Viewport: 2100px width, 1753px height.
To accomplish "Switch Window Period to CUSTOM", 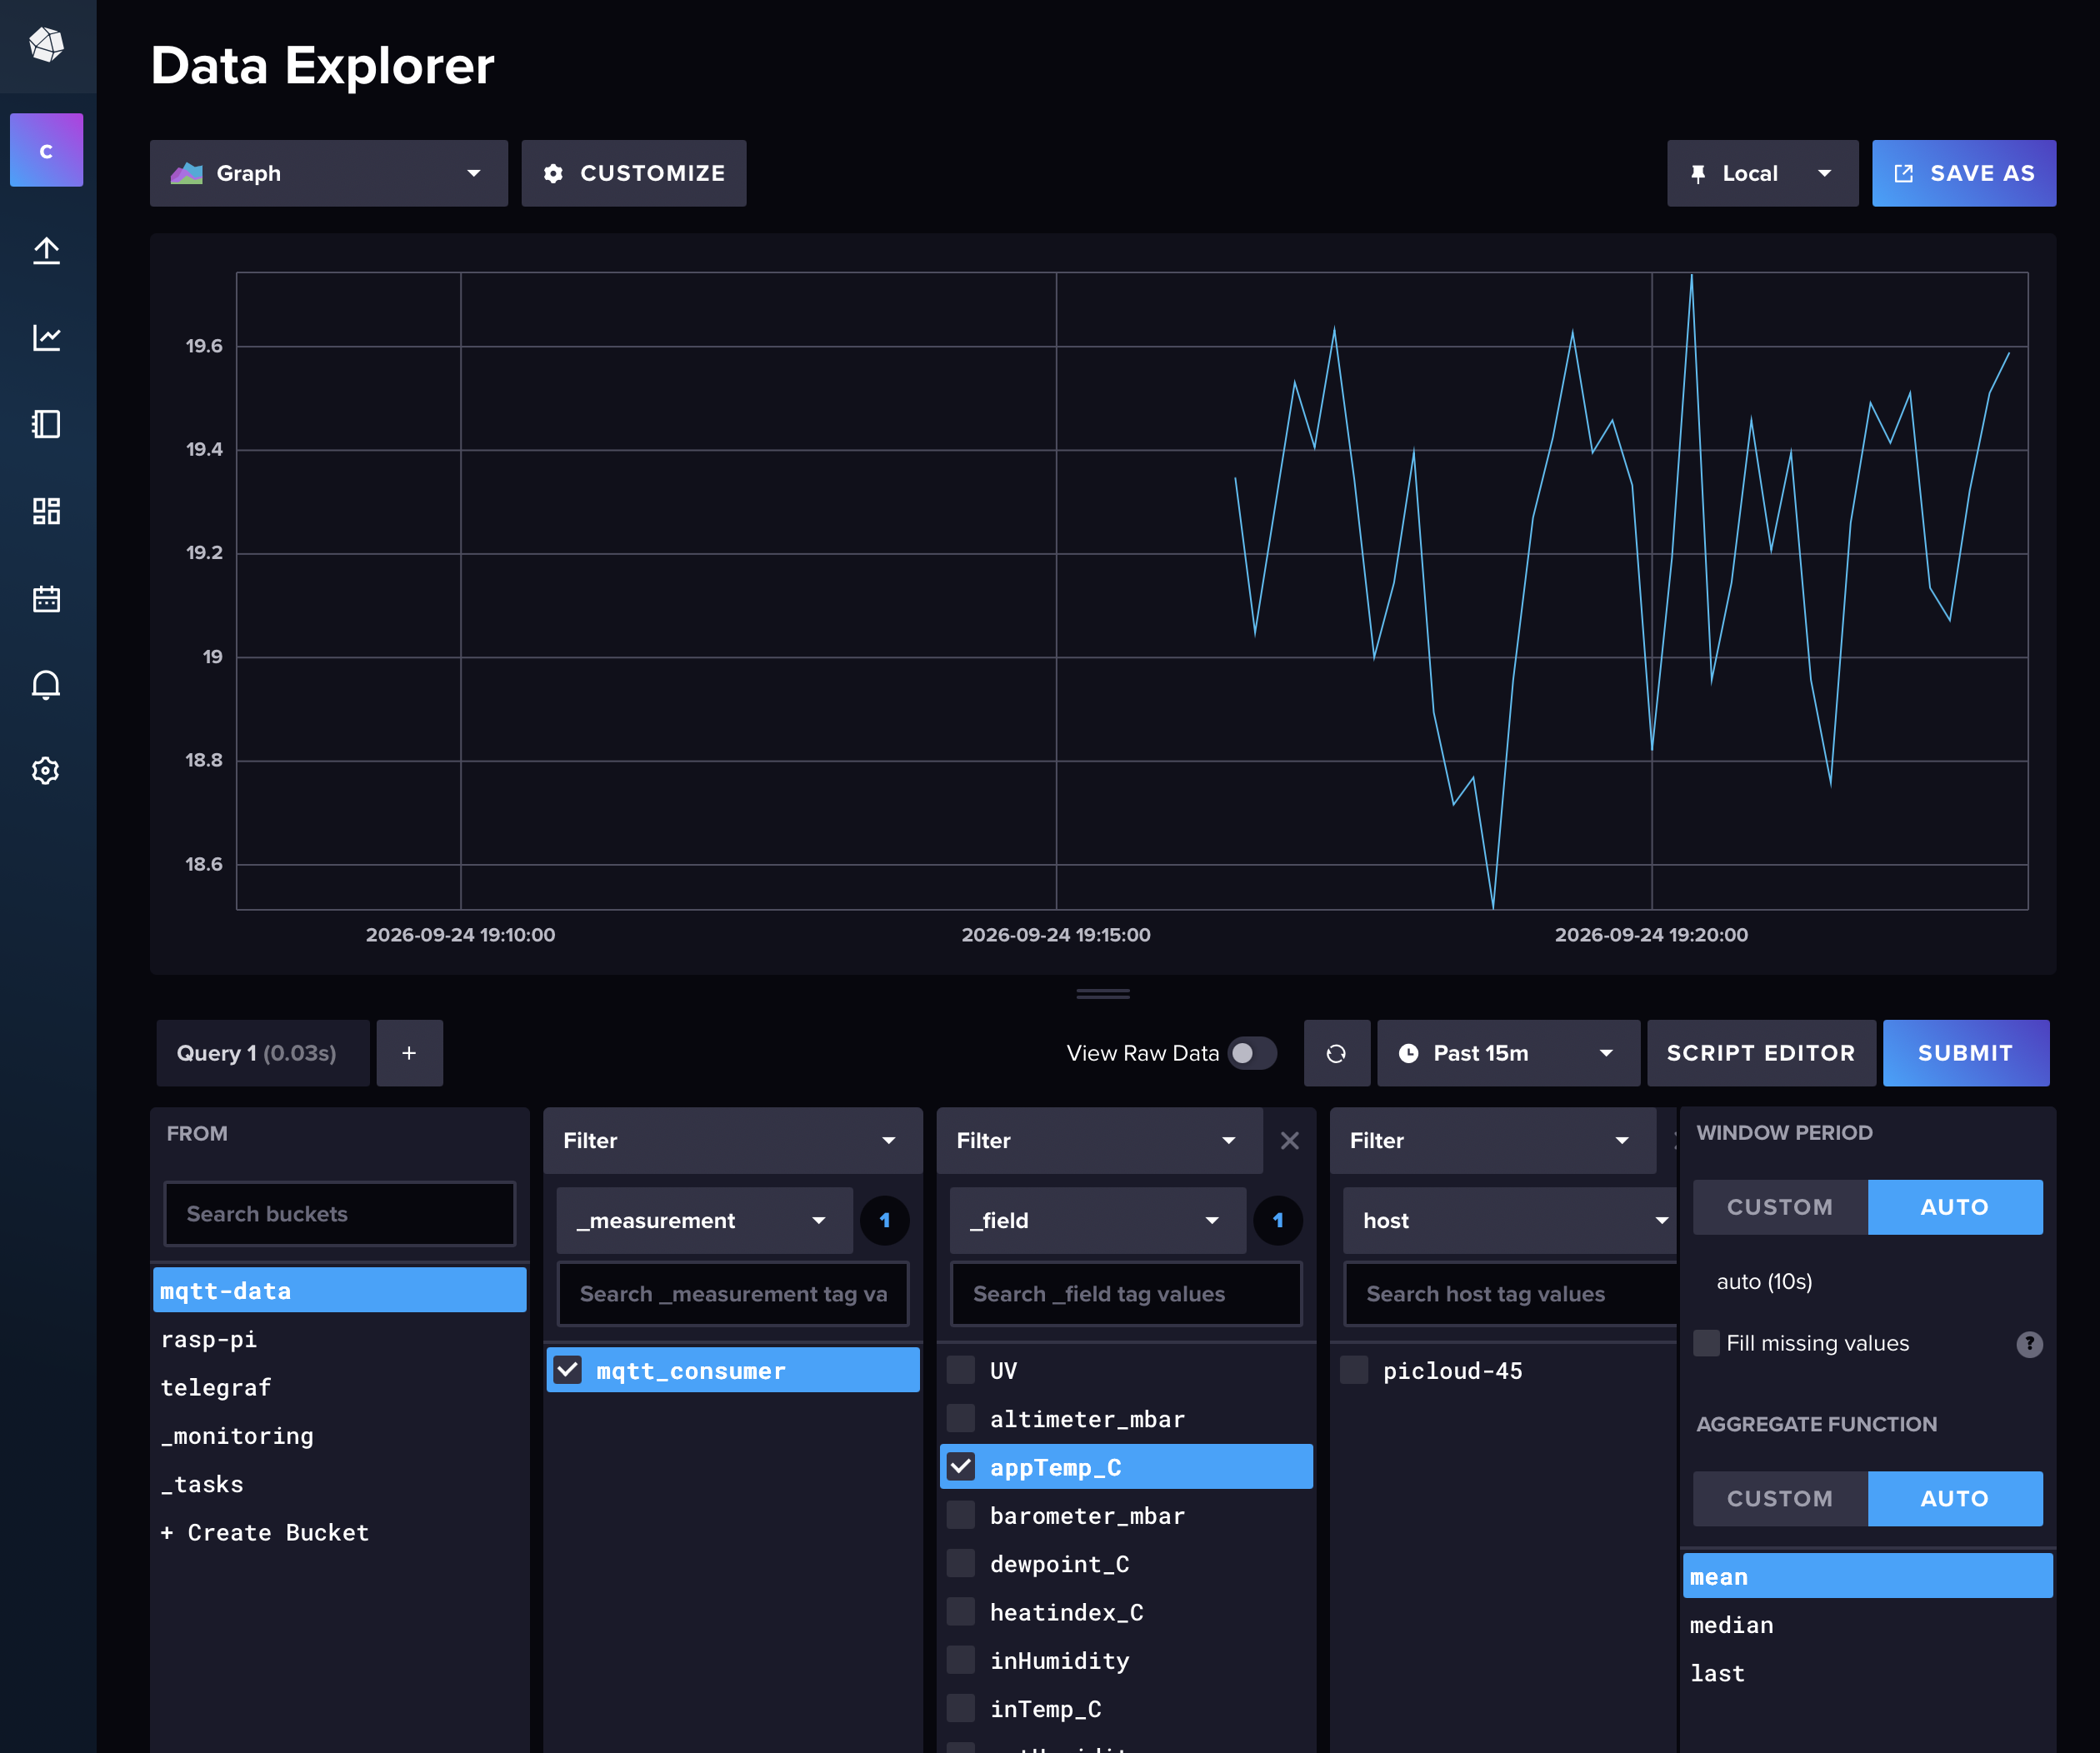I will point(1780,1207).
